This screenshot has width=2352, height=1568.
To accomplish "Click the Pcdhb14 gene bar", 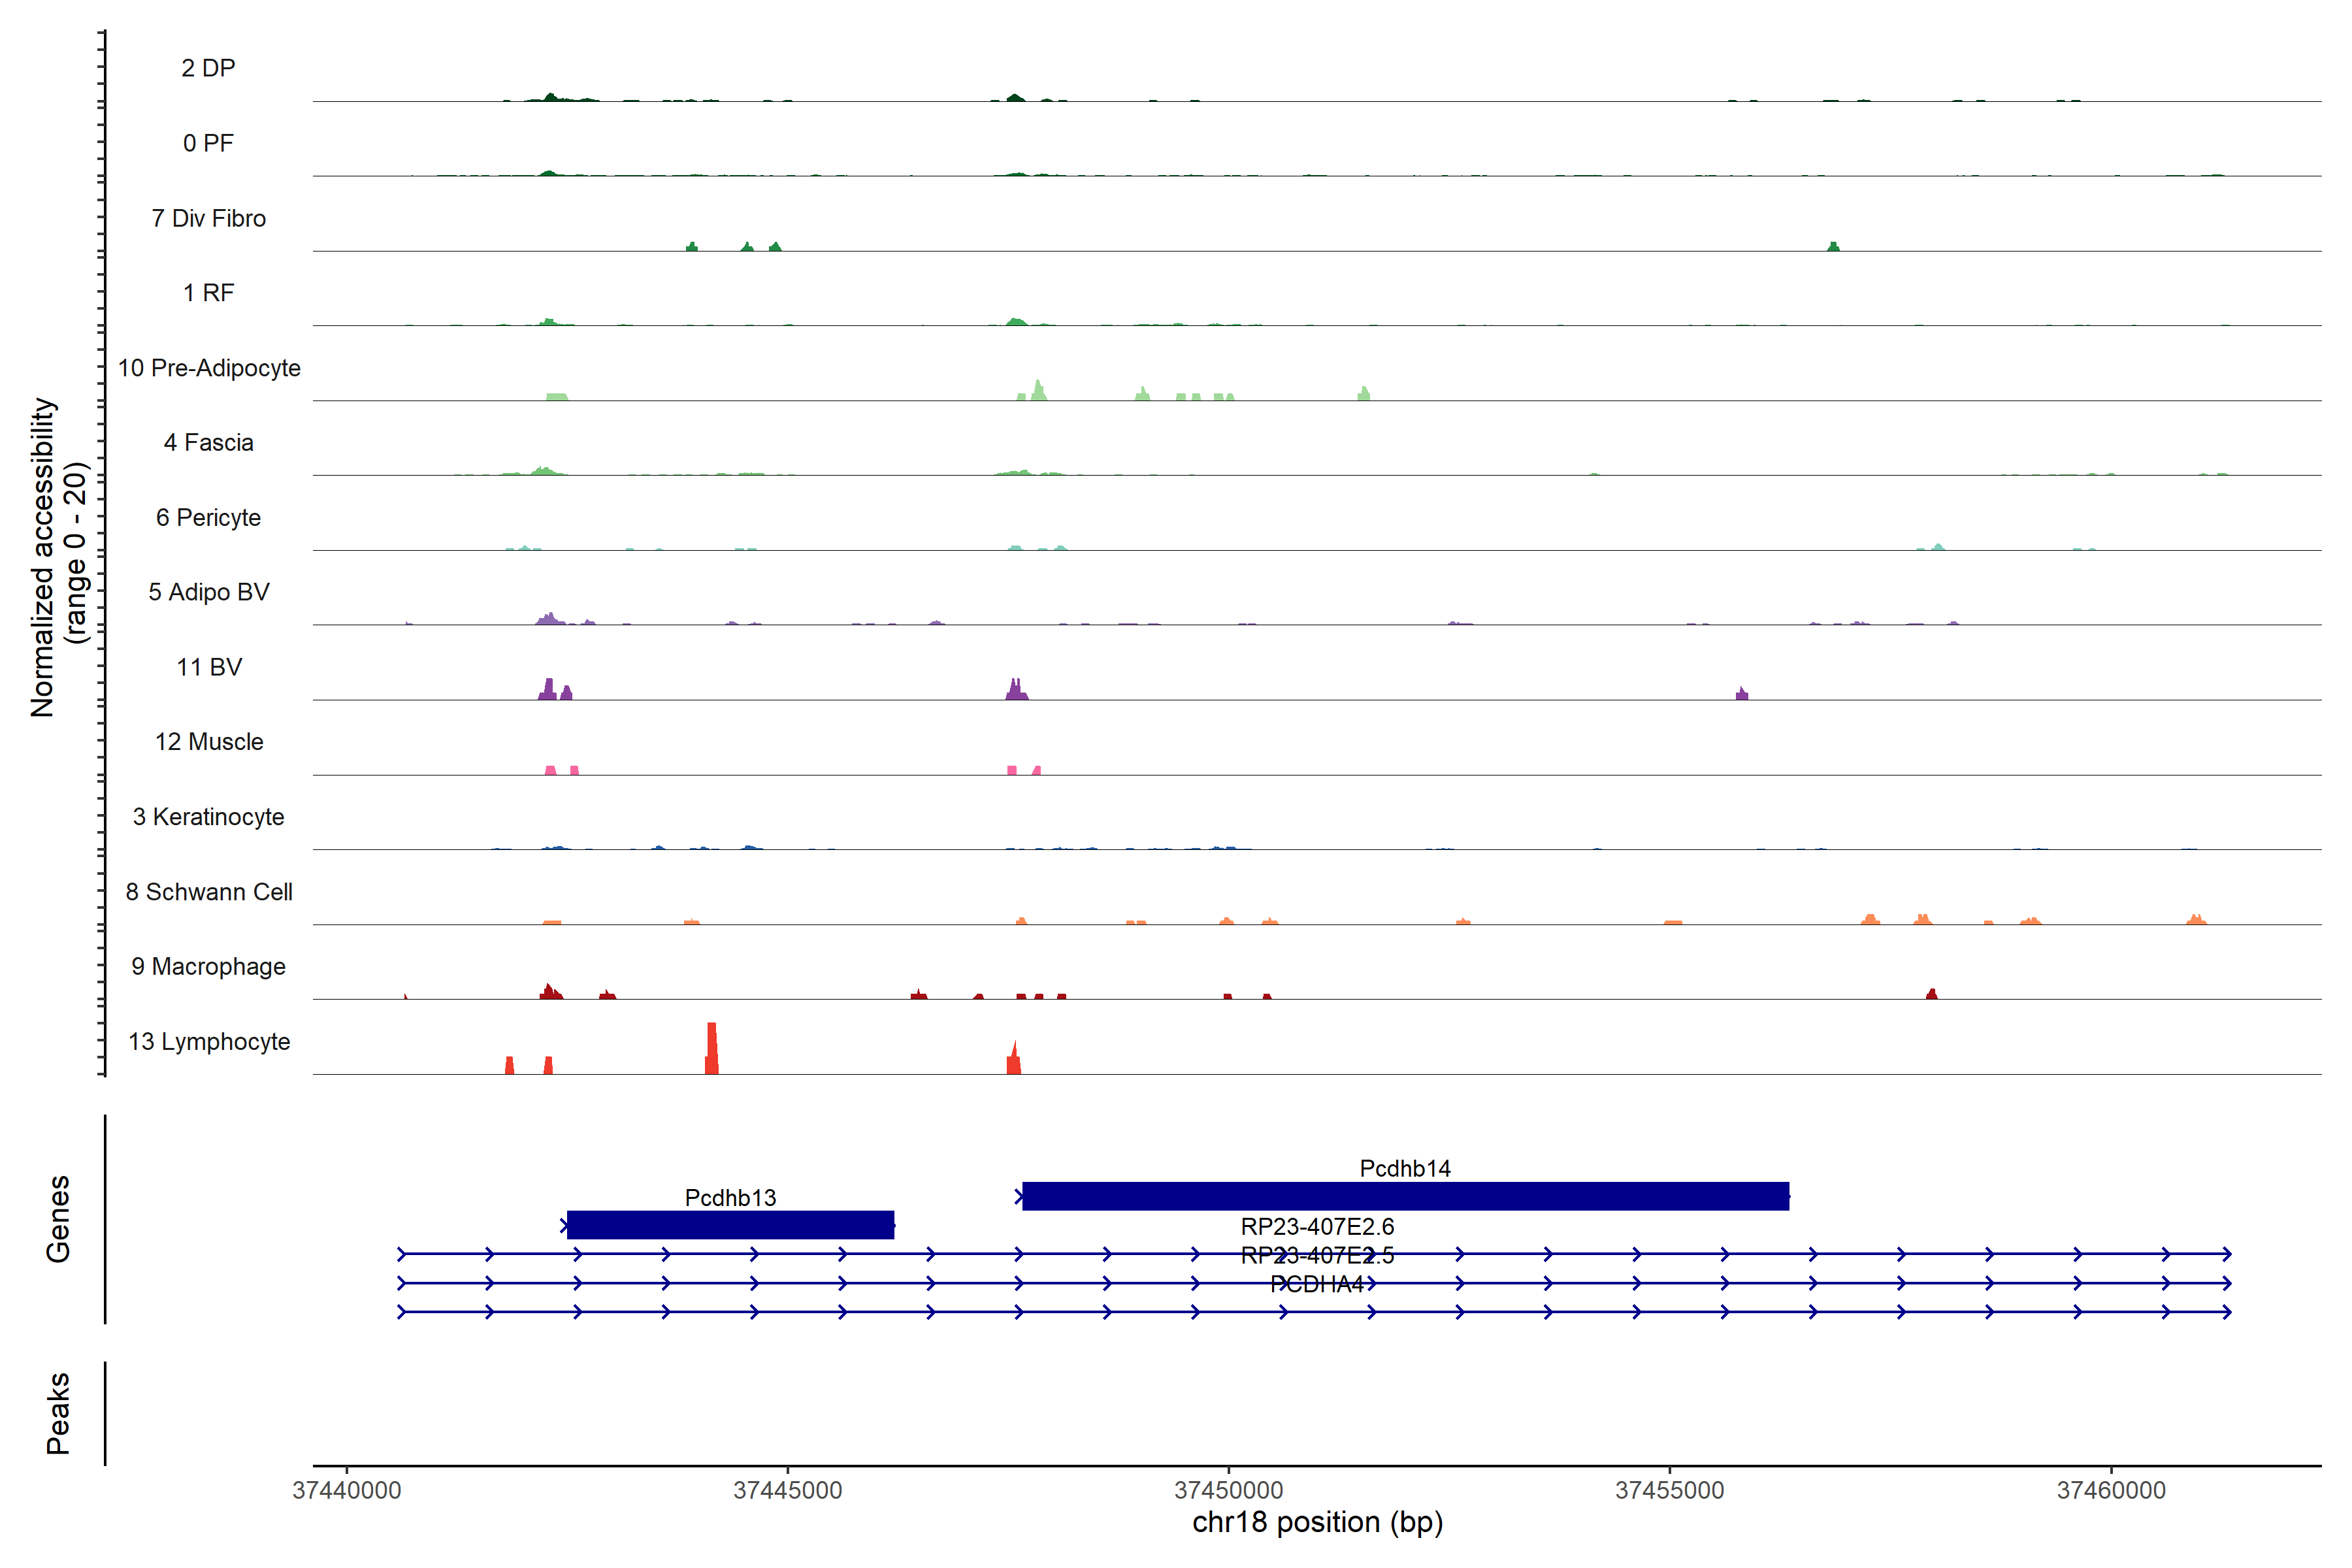I will tap(1405, 1196).
